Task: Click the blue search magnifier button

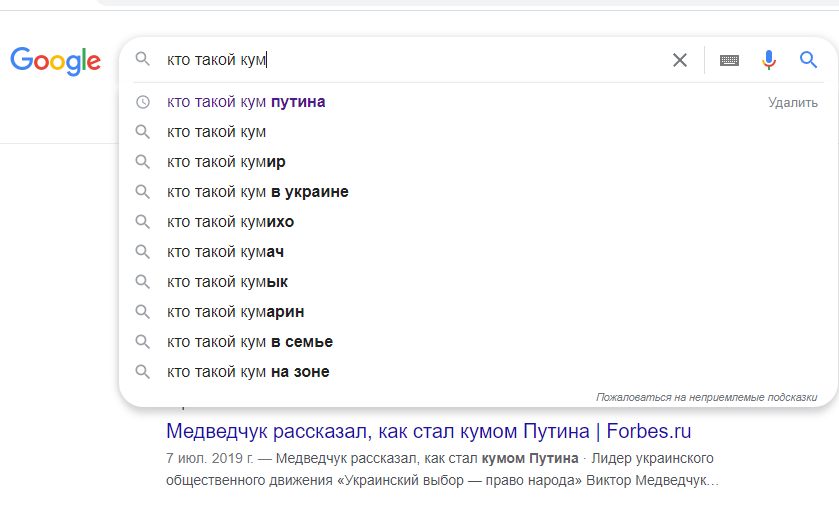Action: pyautogui.click(x=808, y=60)
